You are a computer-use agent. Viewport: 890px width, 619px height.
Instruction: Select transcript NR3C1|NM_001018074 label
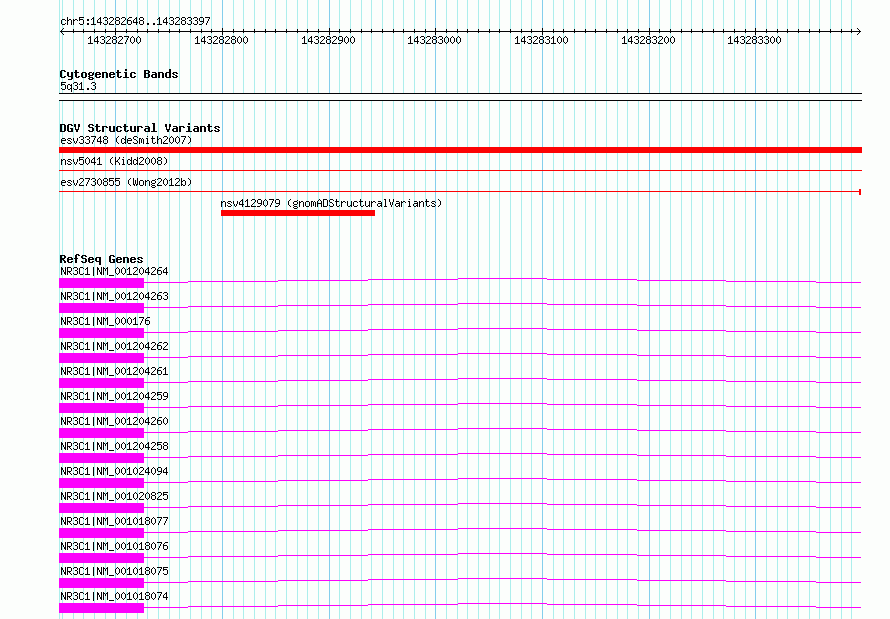114,596
